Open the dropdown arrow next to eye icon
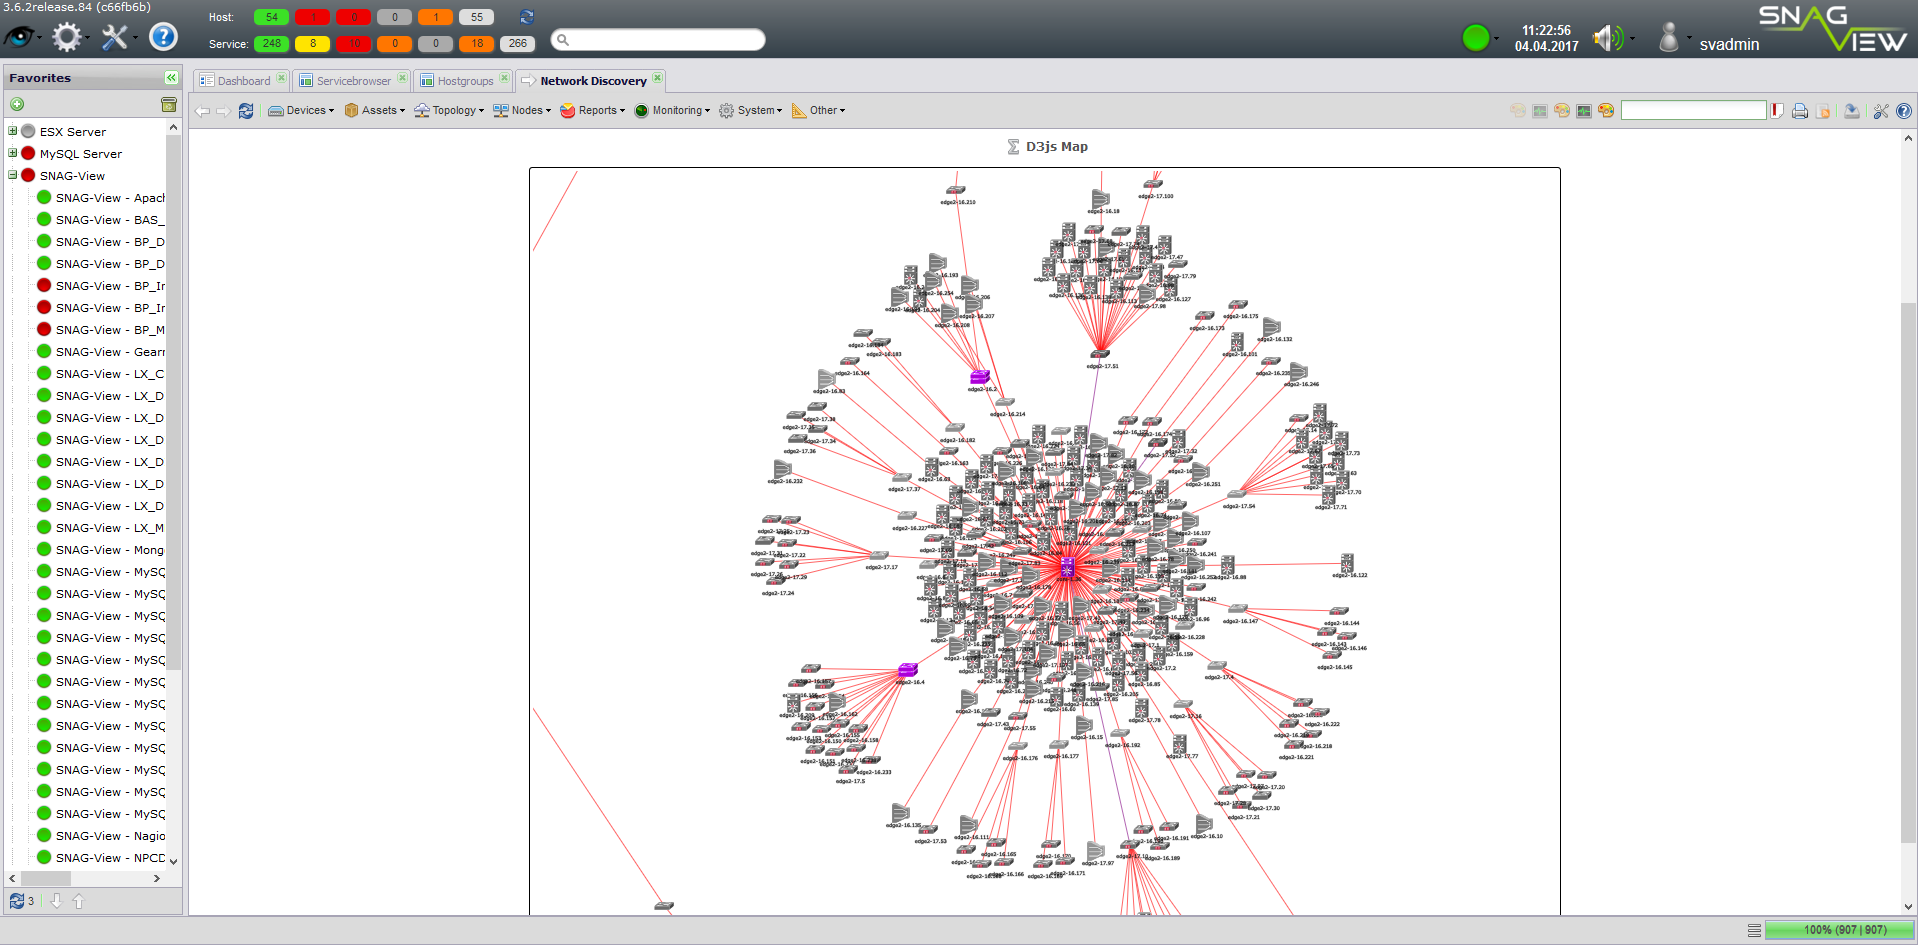This screenshot has width=1918, height=945. [x=39, y=39]
